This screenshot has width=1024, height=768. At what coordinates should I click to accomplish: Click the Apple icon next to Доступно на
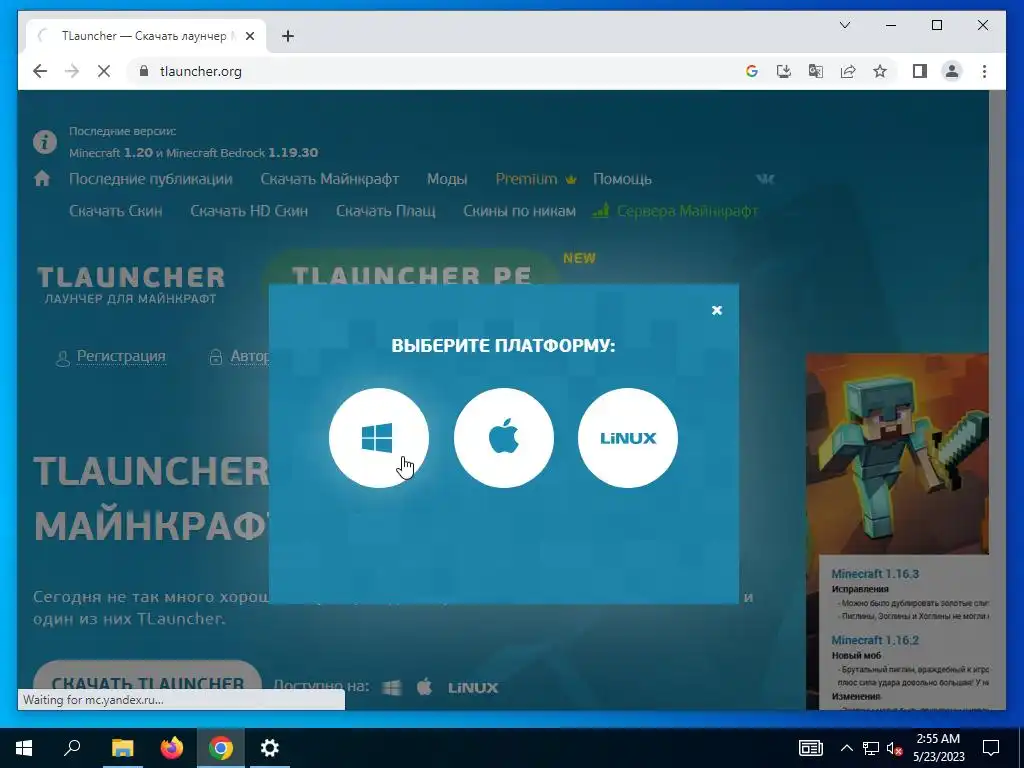pyautogui.click(x=424, y=687)
